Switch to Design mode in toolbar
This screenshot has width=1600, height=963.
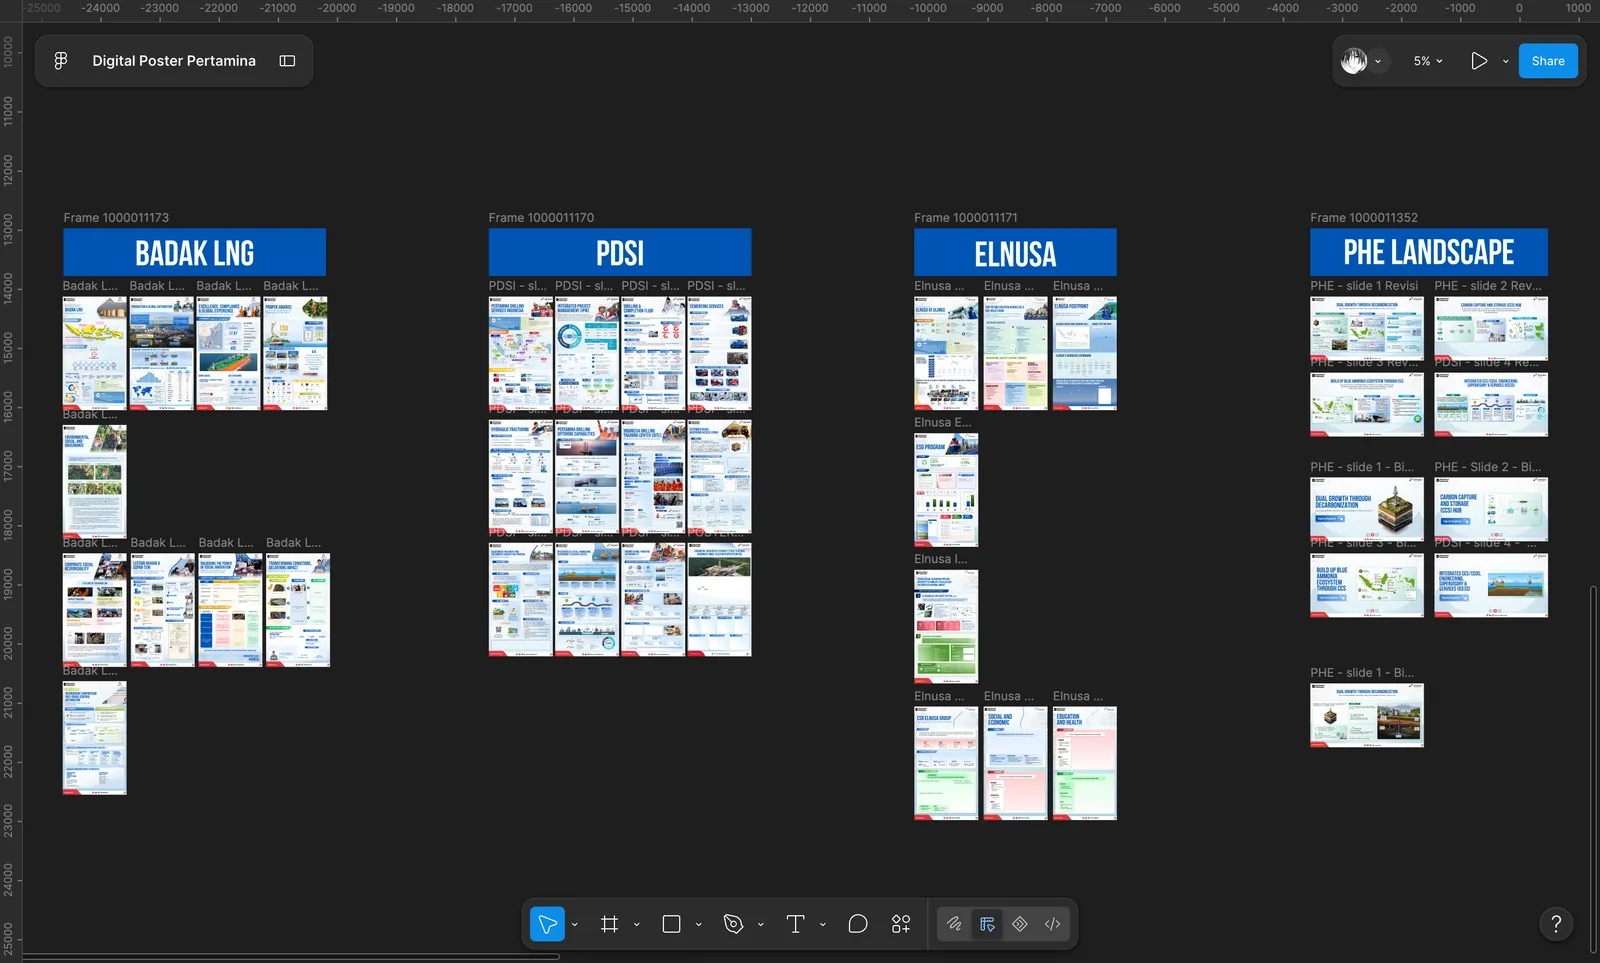[x=987, y=924]
